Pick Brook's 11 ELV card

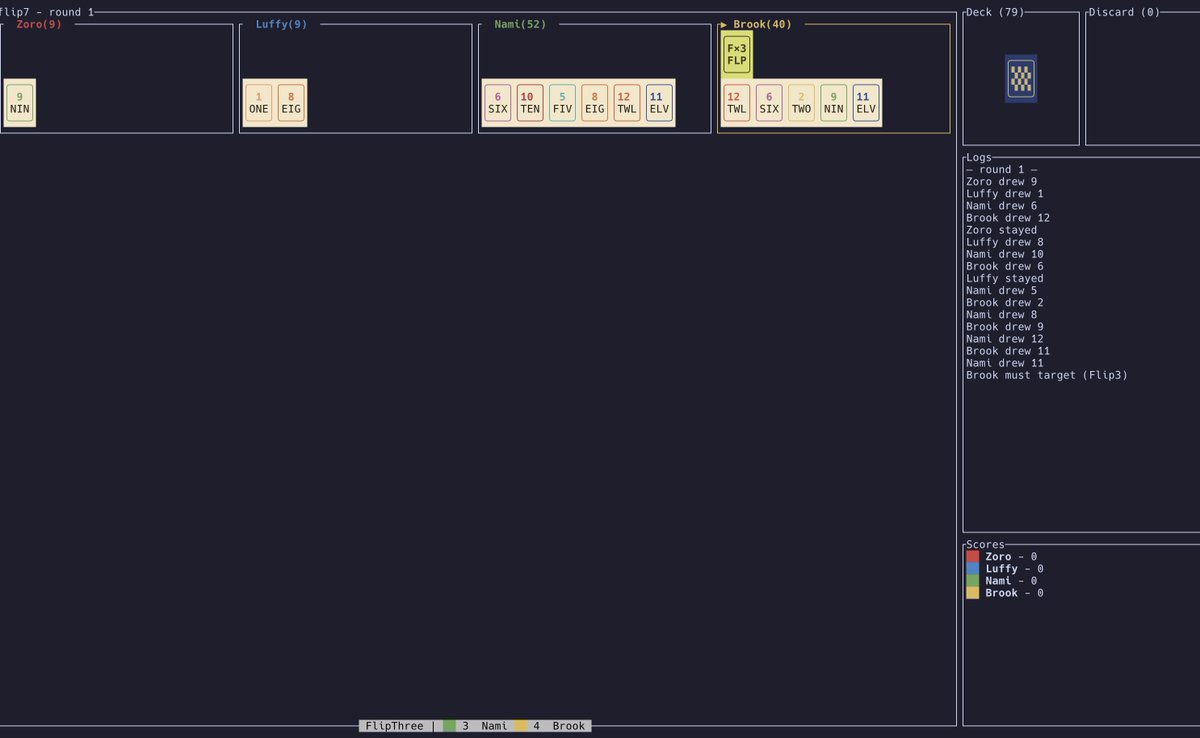pos(866,103)
